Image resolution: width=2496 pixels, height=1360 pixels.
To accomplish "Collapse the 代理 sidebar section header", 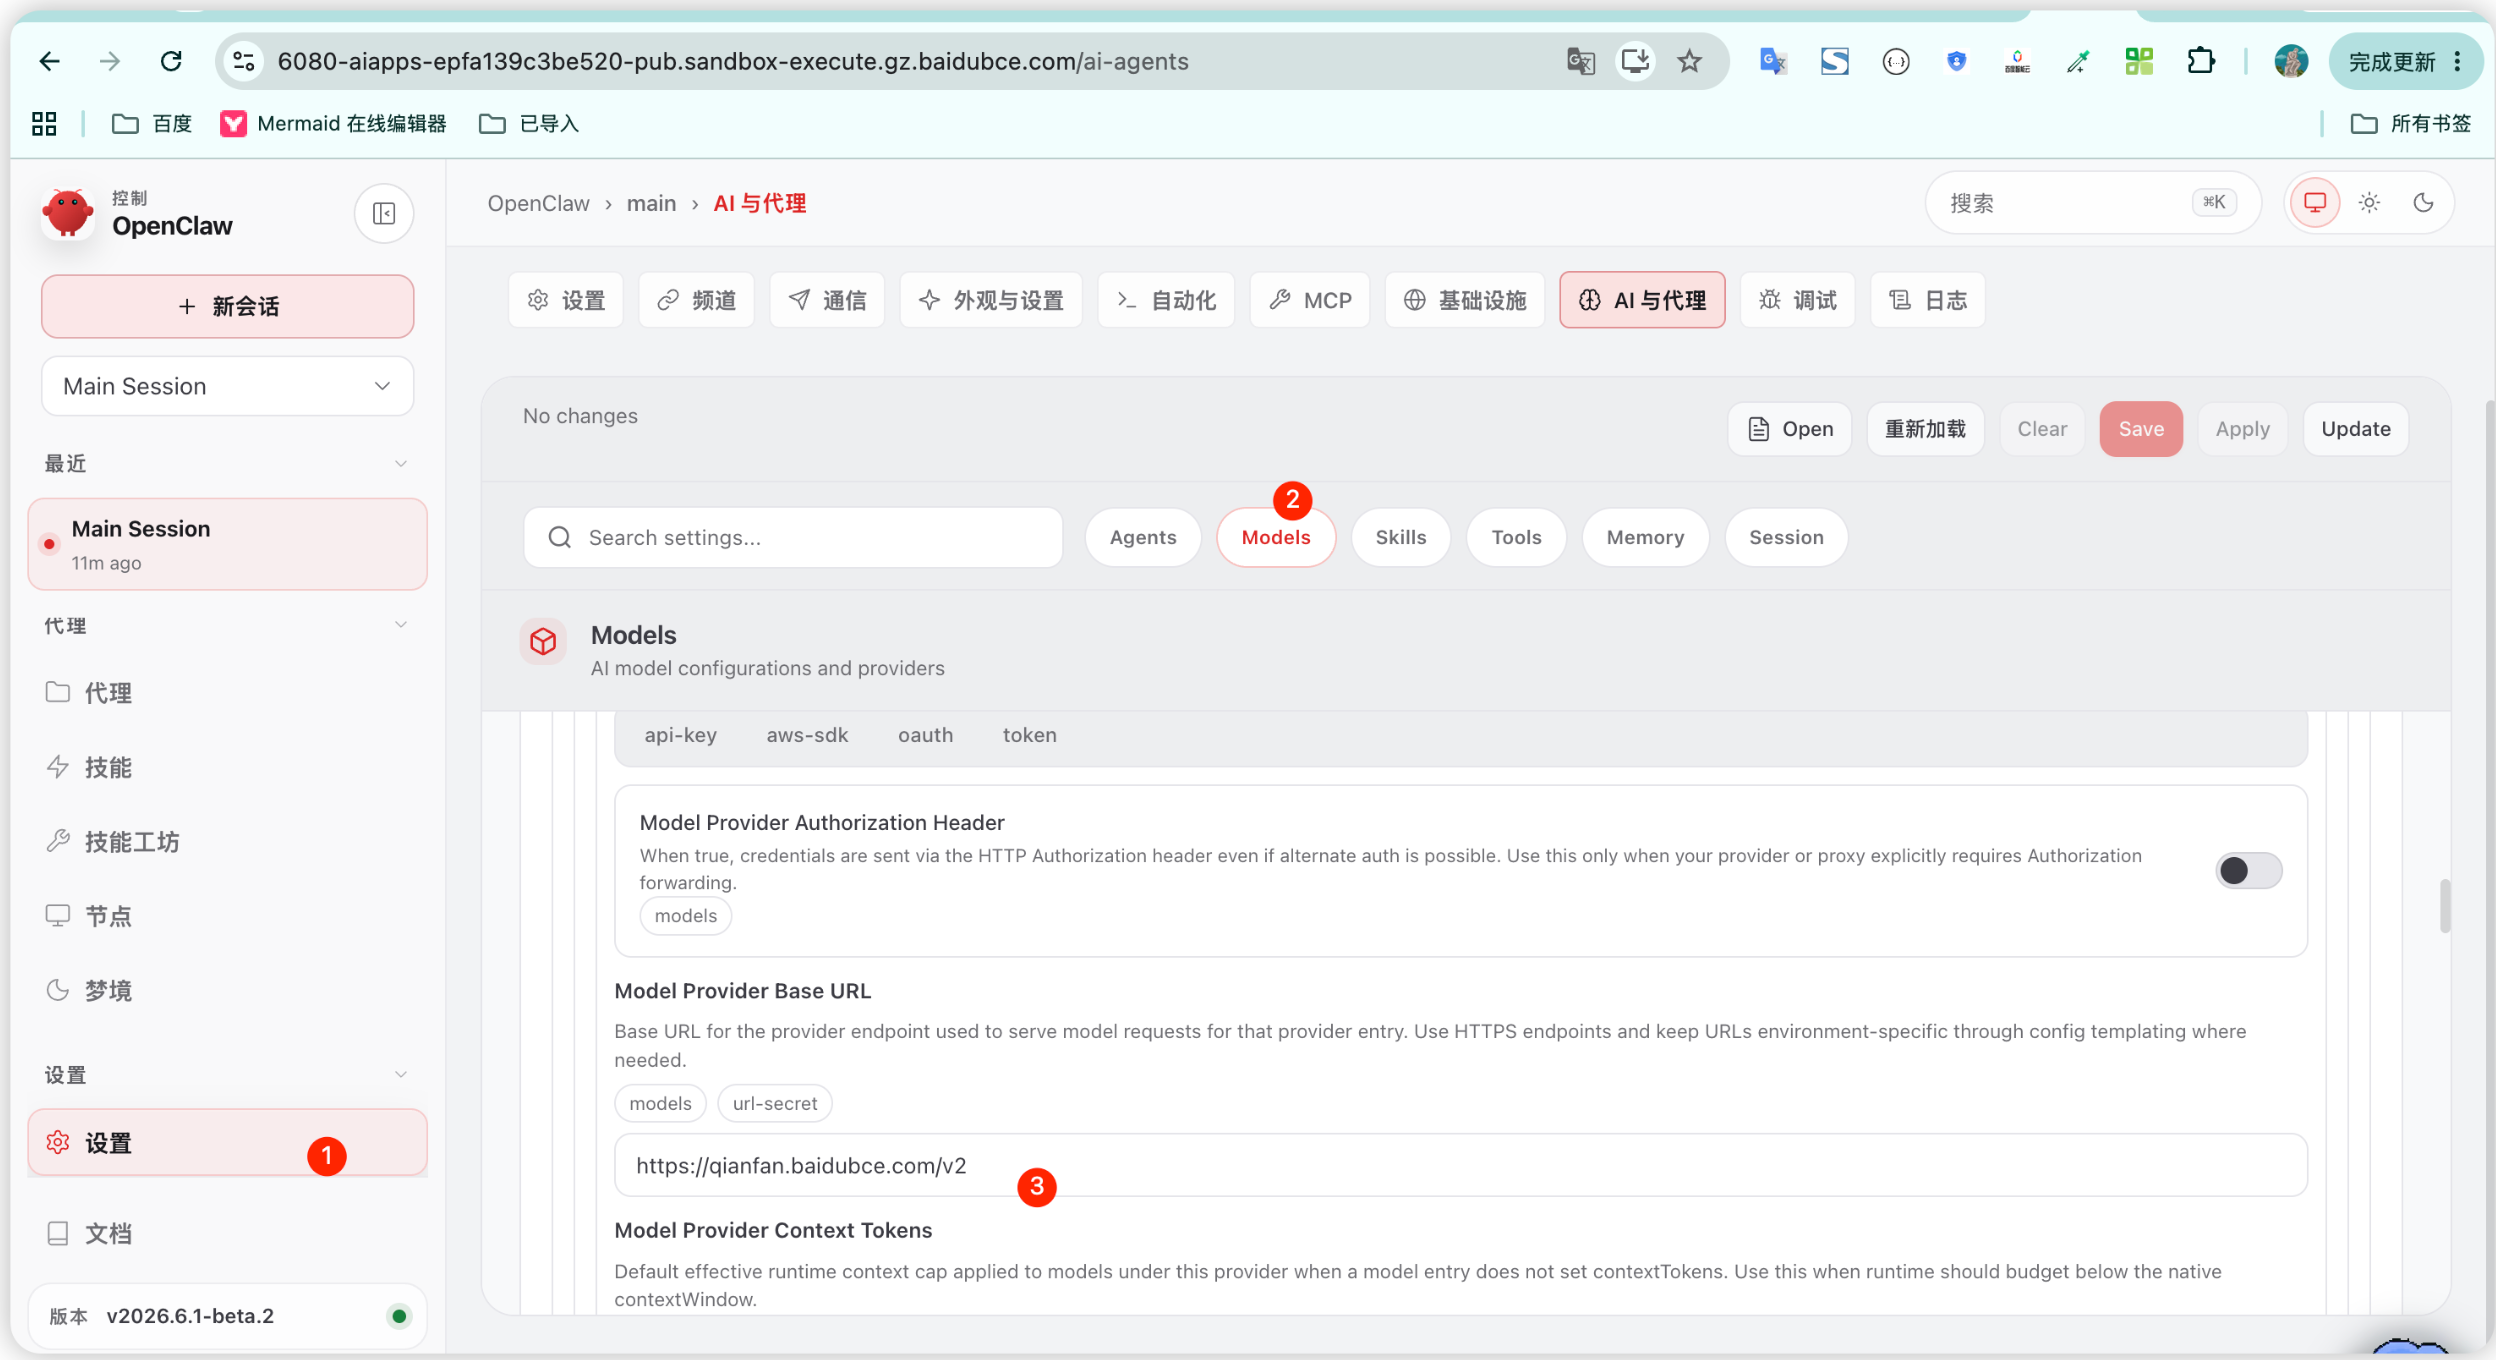I will pos(228,625).
